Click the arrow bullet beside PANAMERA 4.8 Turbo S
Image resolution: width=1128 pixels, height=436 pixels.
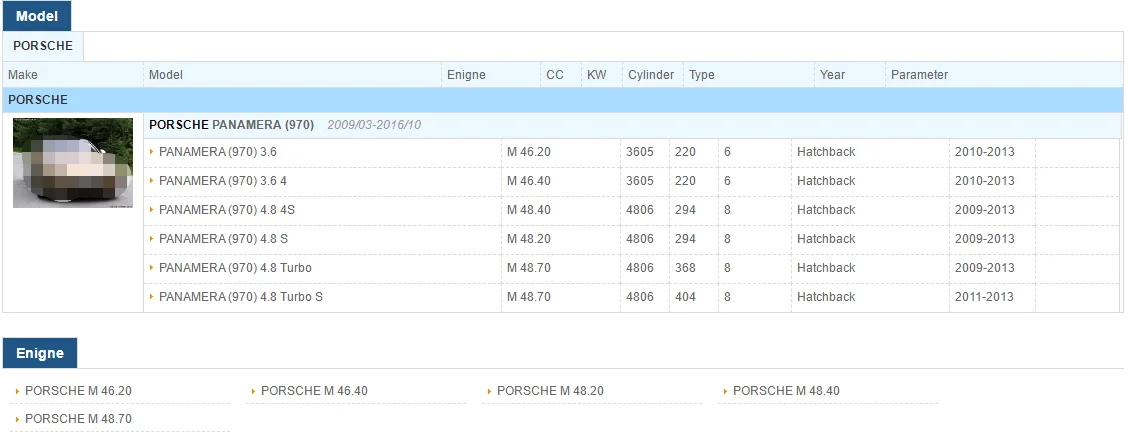click(152, 296)
